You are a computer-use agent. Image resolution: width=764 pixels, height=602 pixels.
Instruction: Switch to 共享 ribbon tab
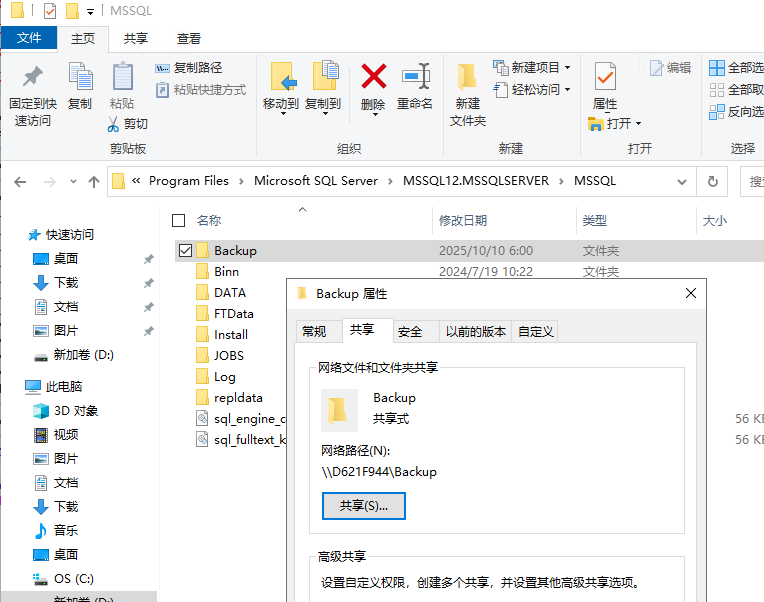coord(135,38)
